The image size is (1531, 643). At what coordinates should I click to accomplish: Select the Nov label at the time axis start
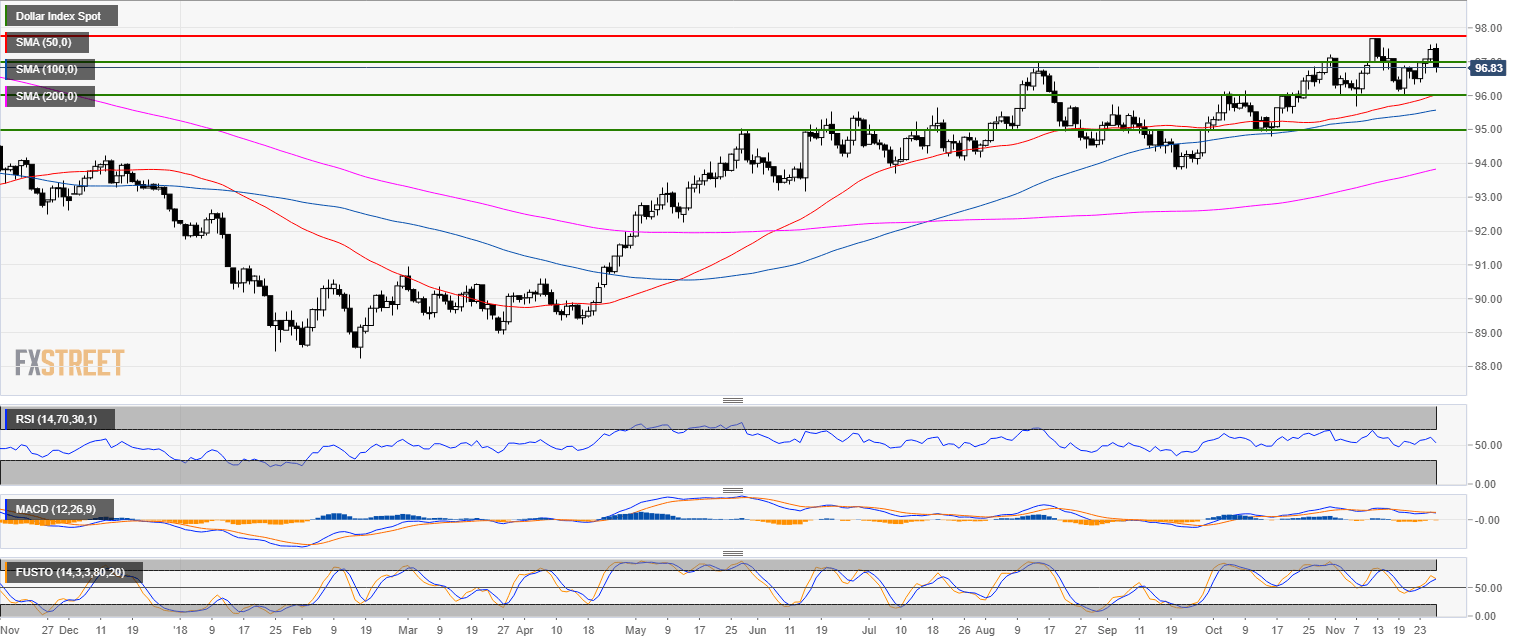pyautogui.click(x=10, y=632)
